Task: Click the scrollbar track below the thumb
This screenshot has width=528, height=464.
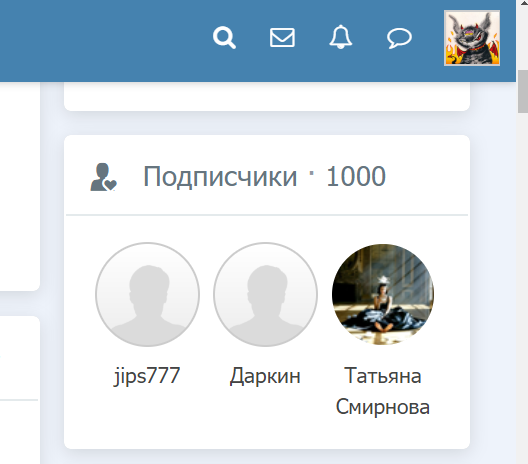Action: [x=523, y=288]
